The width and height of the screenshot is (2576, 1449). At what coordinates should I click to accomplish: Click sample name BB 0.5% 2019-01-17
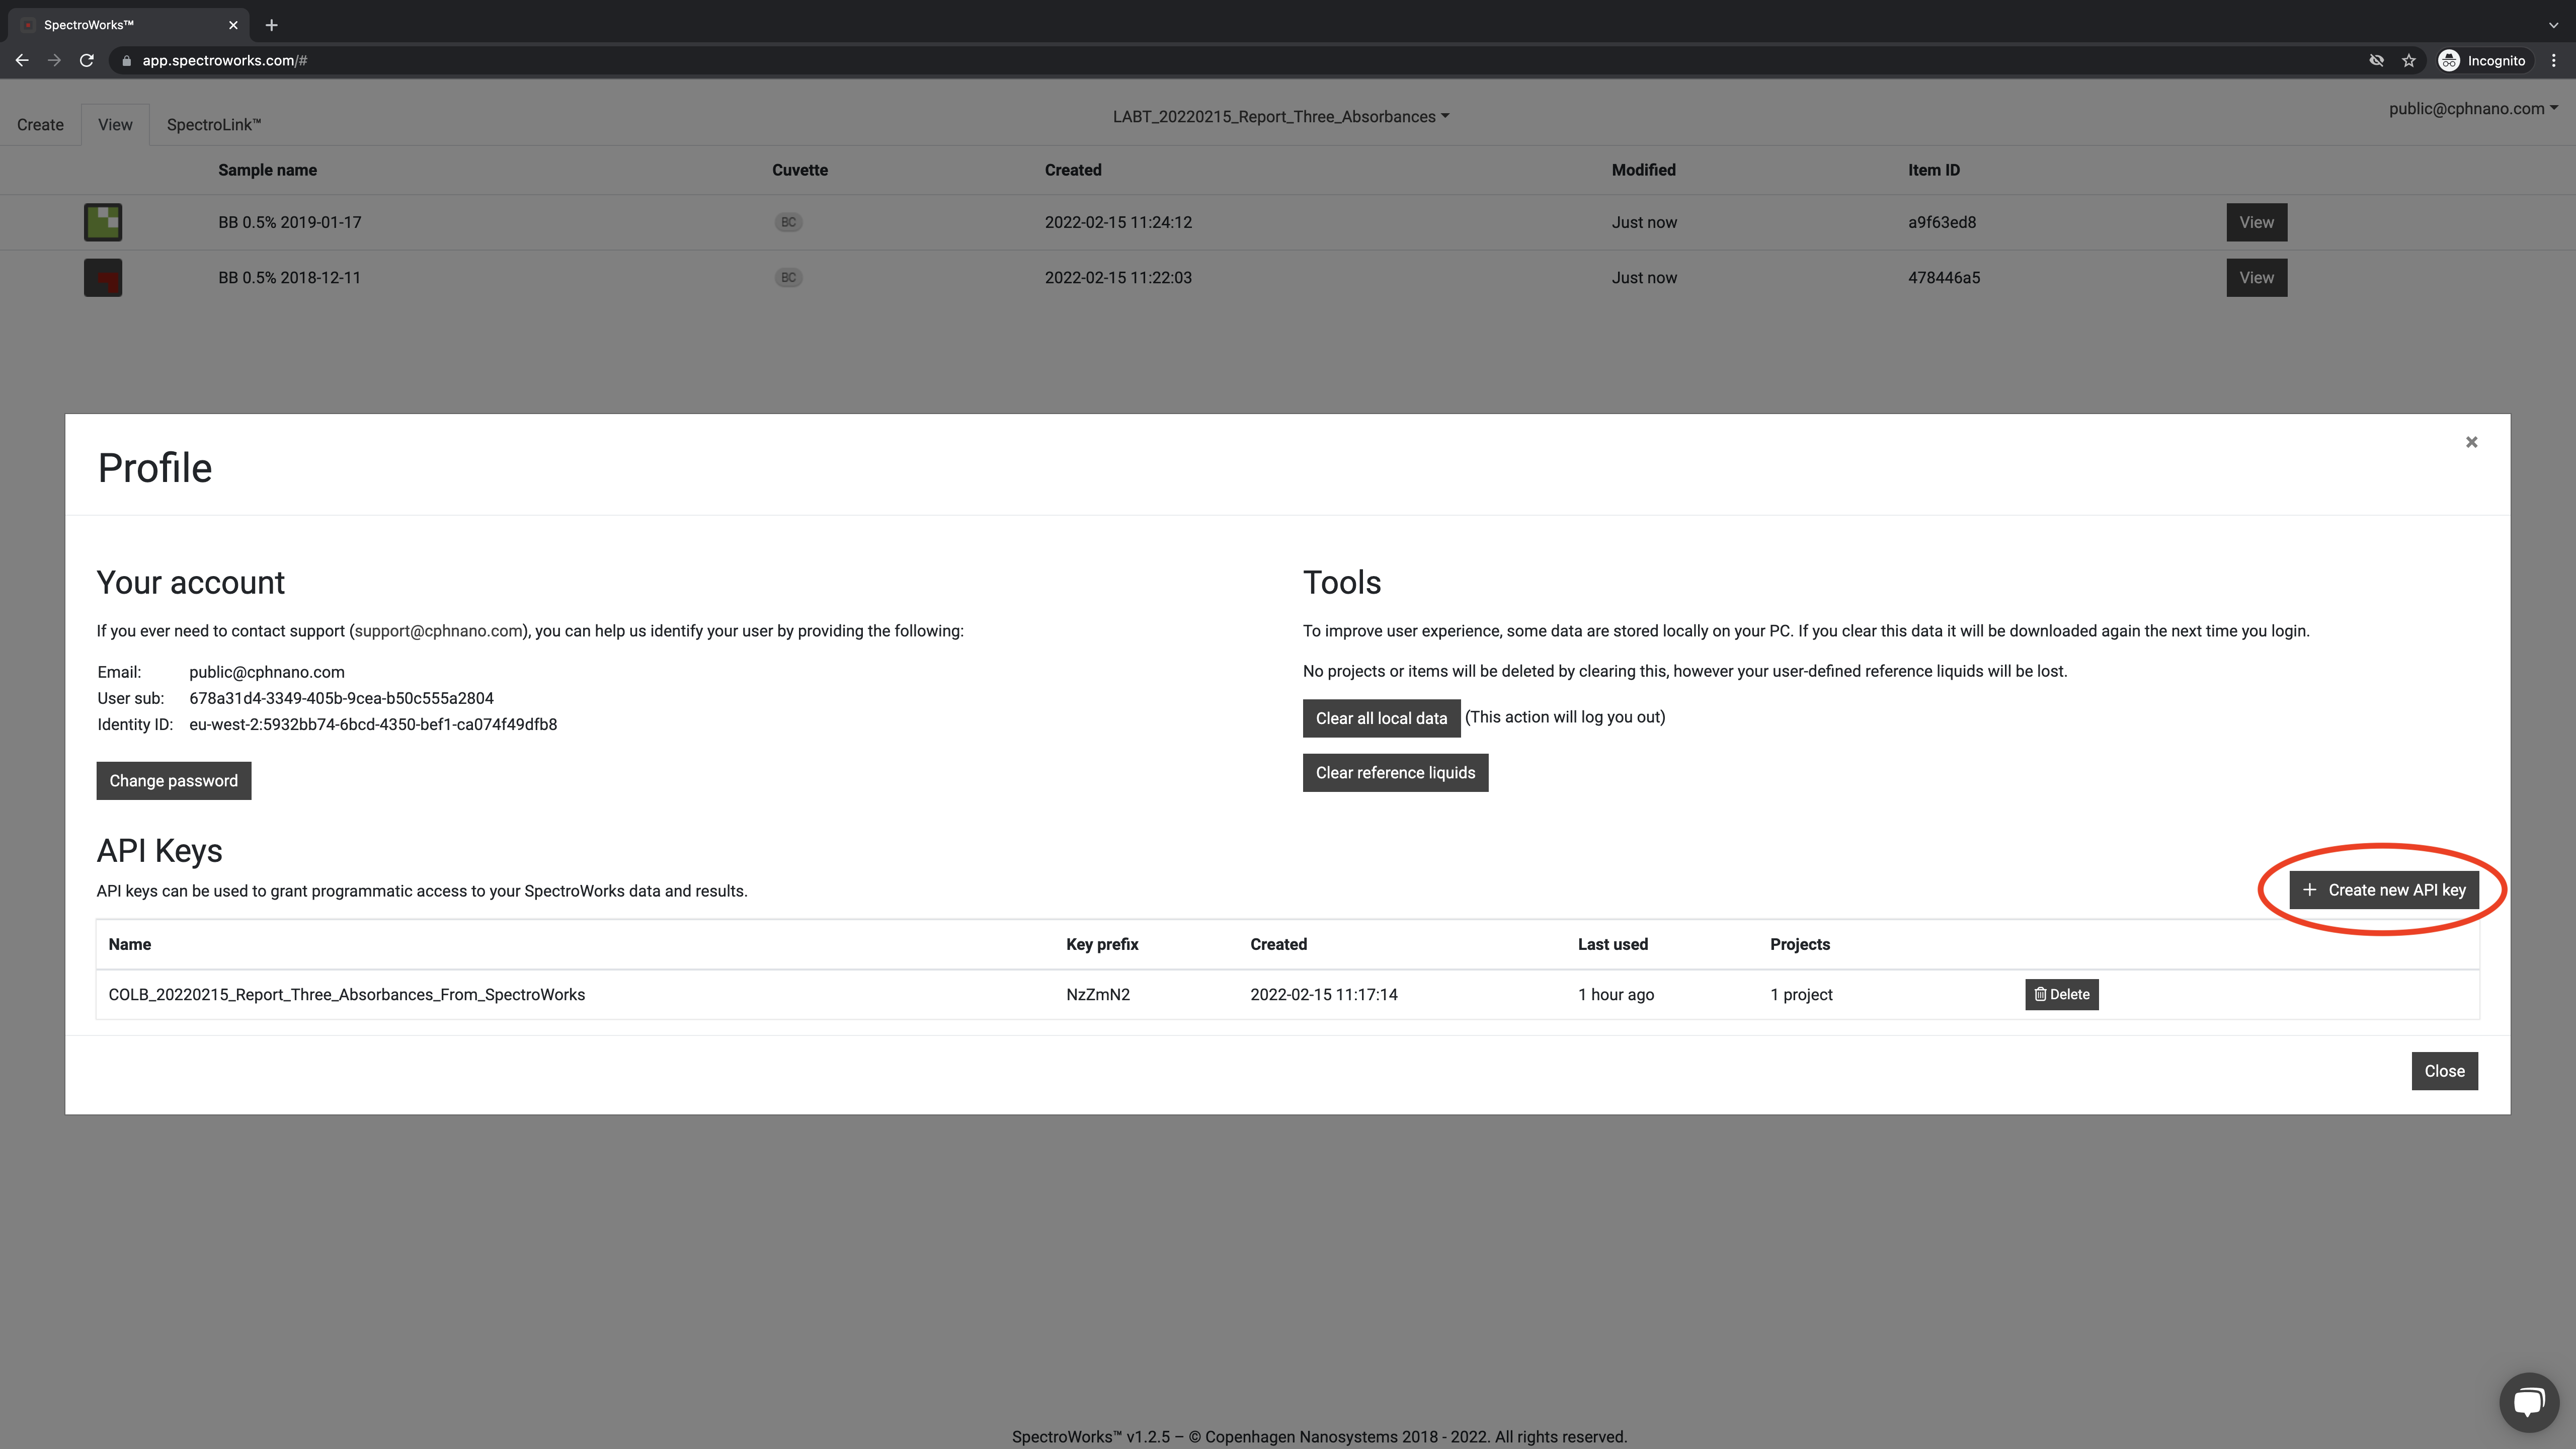click(x=289, y=222)
